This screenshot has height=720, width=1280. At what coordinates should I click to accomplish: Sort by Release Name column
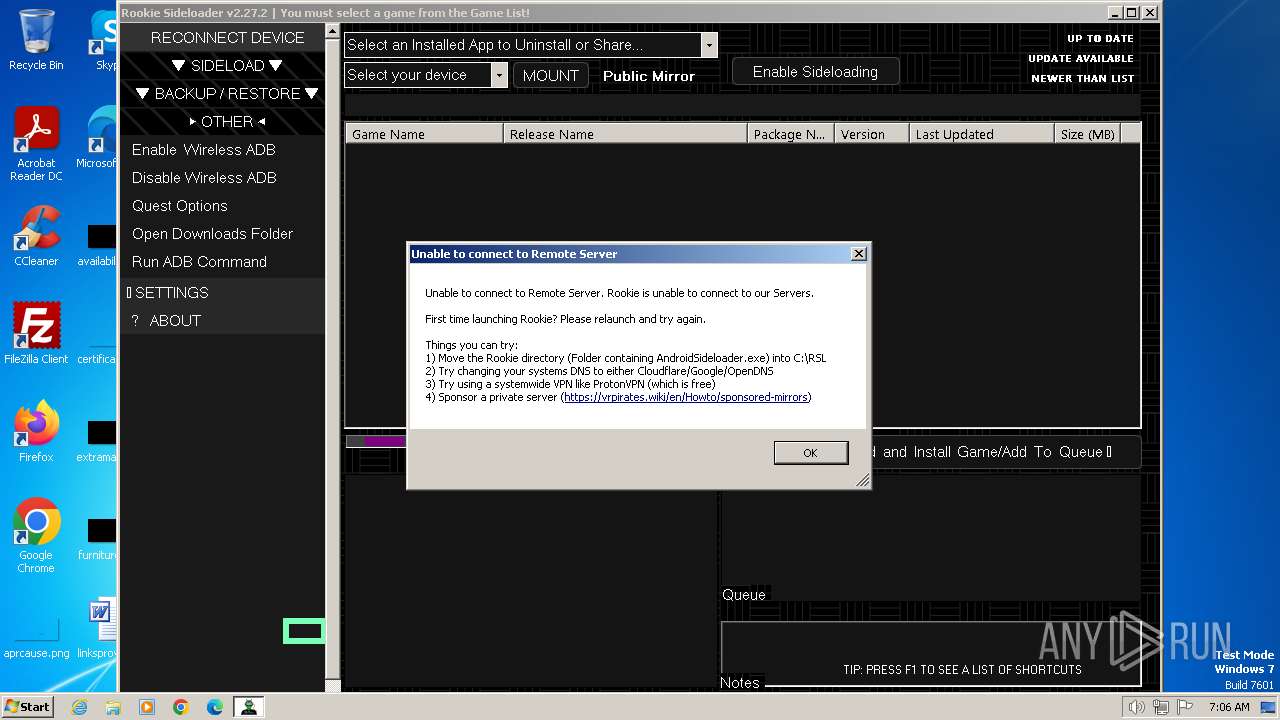pos(625,134)
